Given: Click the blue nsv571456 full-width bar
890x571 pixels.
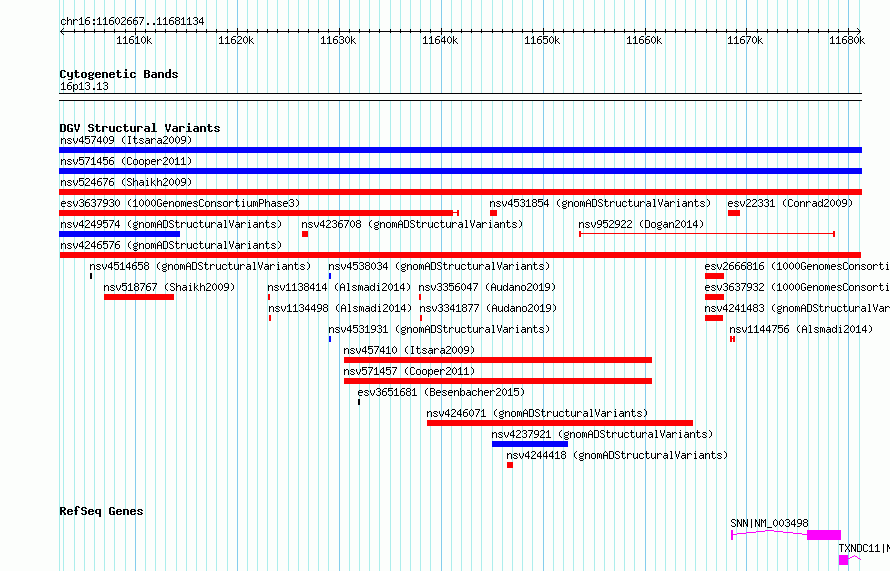Looking at the screenshot, I should click(460, 171).
